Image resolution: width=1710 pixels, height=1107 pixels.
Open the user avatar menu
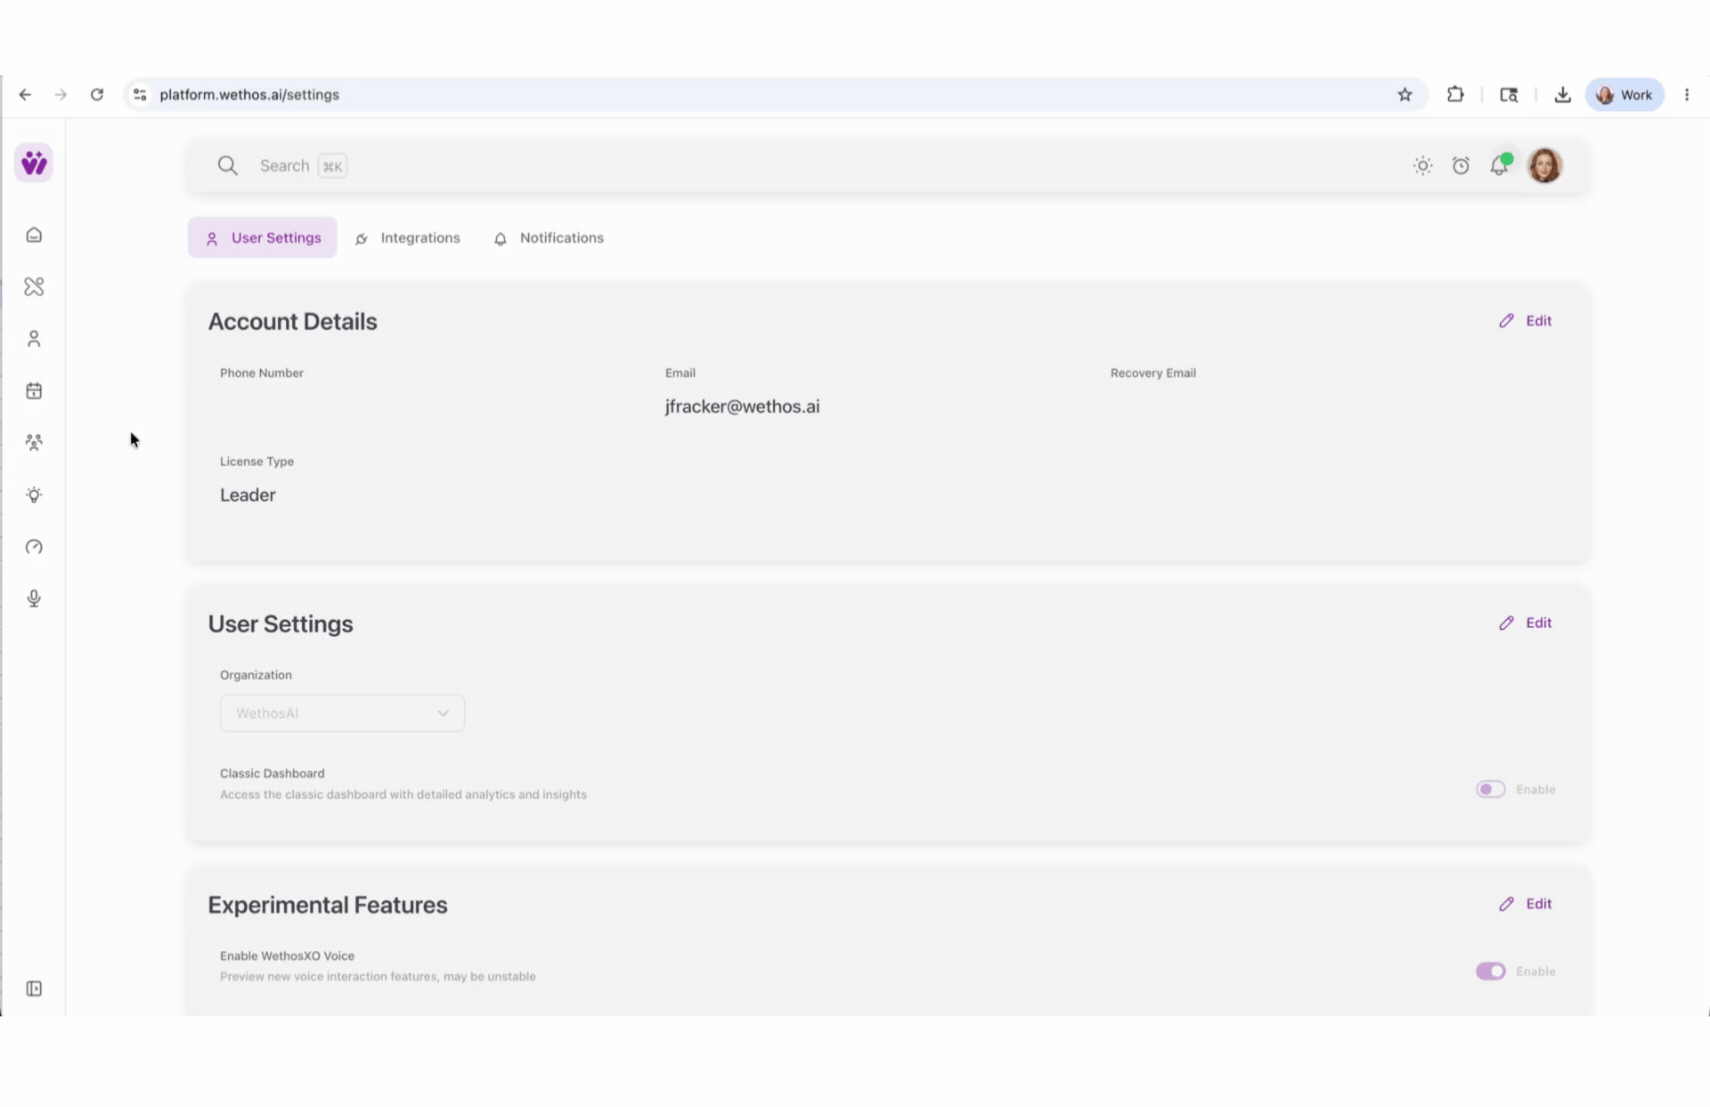pos(1545,166)
